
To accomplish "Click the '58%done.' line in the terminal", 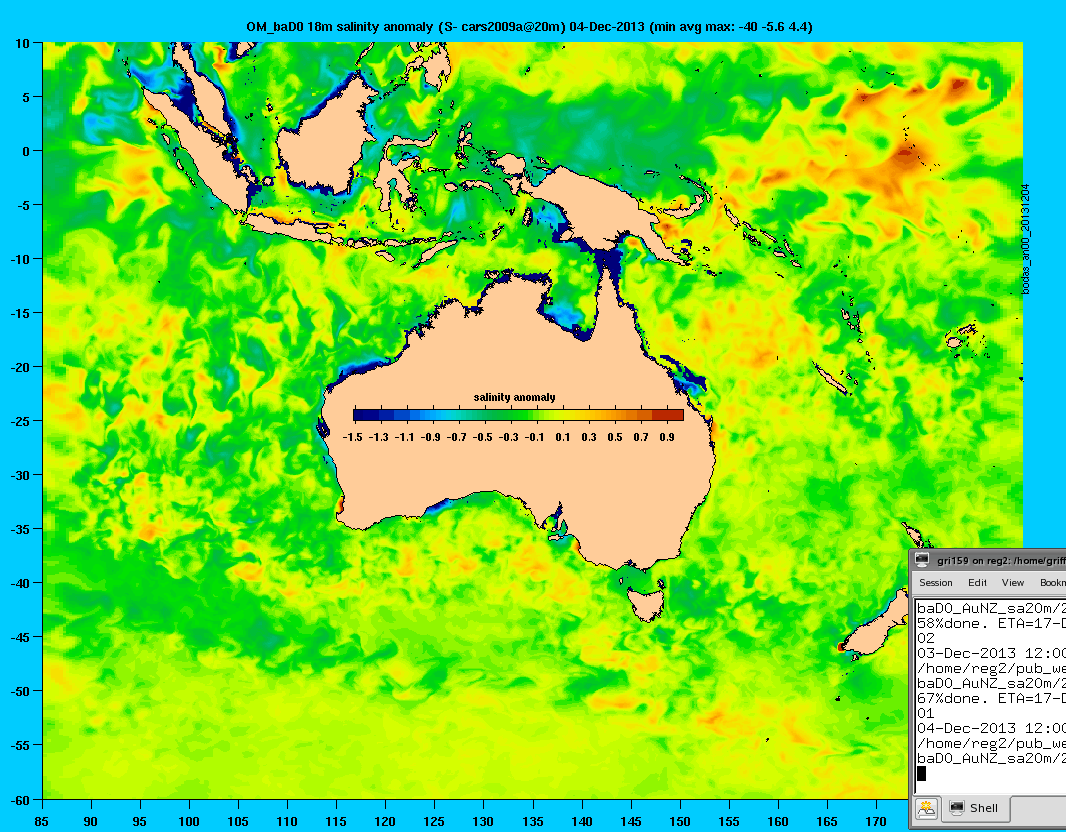I will pos(991,623).
